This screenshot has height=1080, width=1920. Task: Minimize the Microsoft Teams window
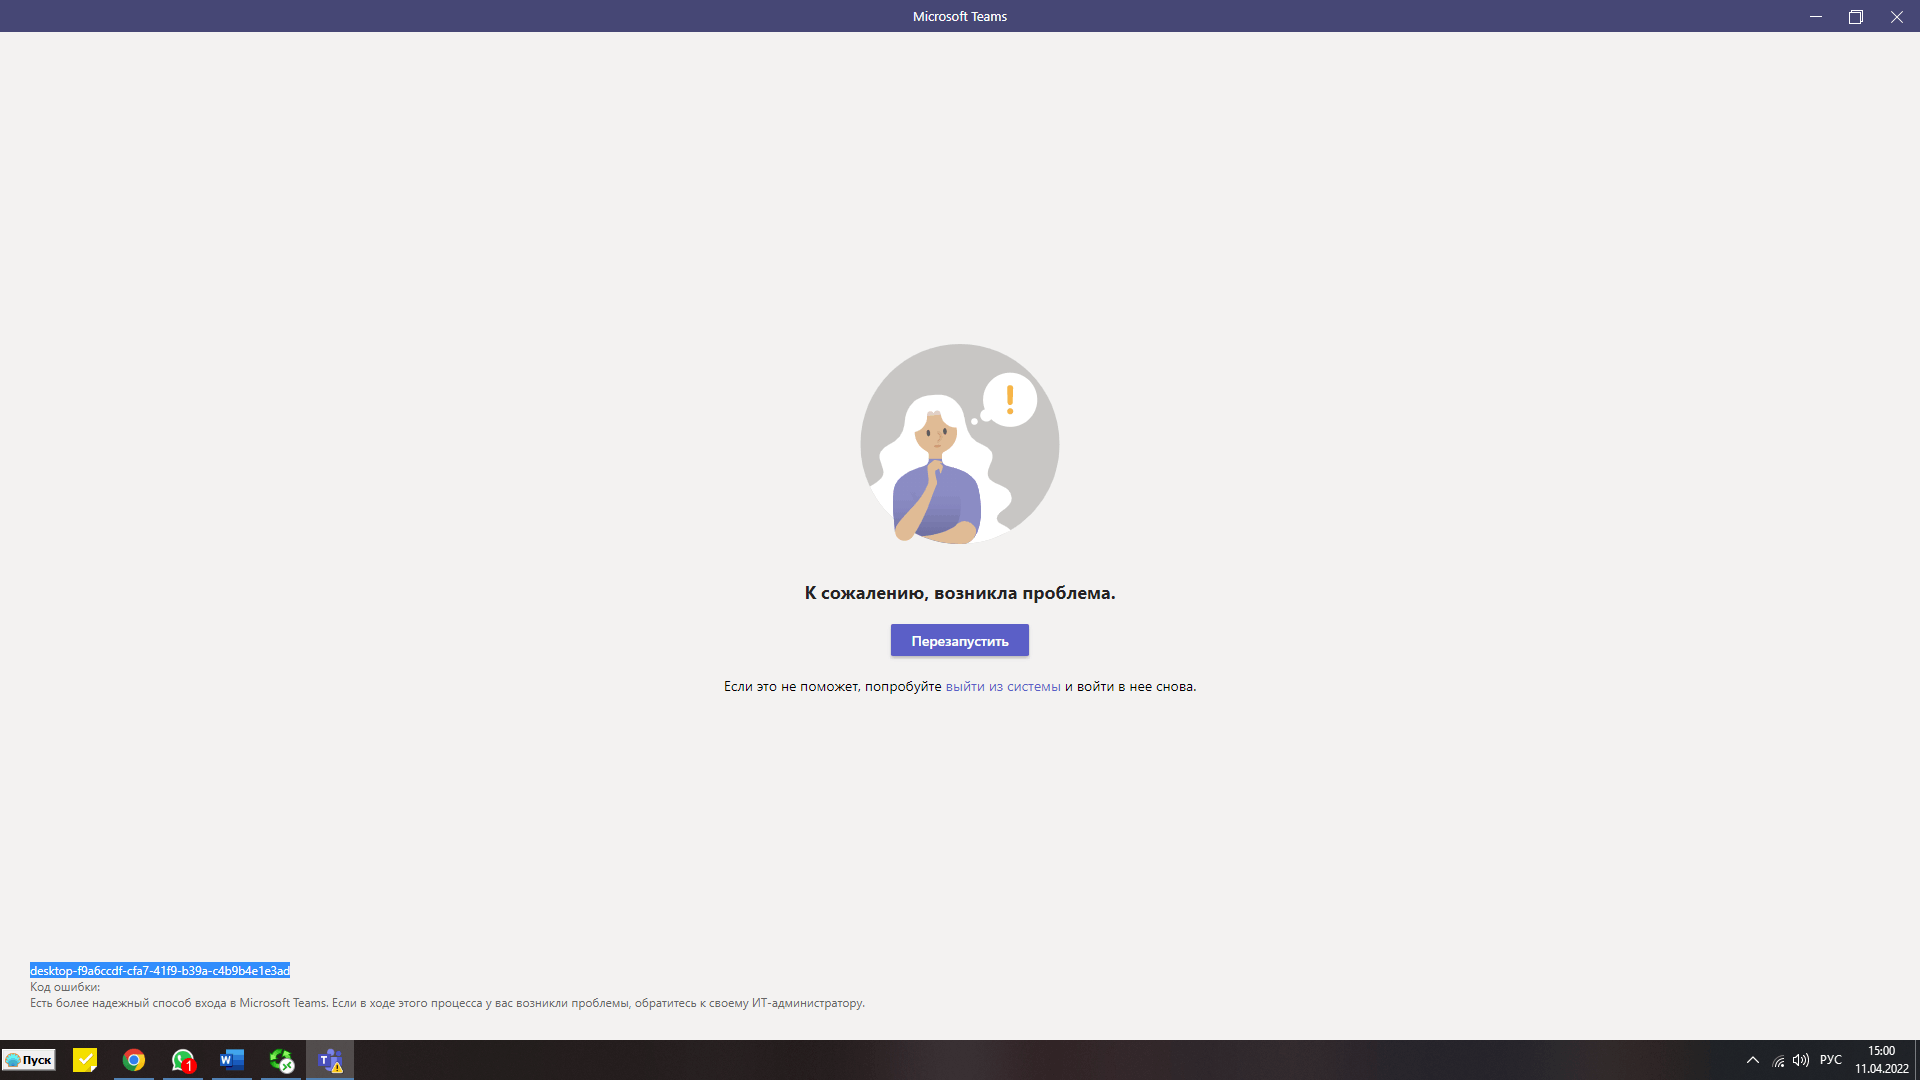[1816, 16]
